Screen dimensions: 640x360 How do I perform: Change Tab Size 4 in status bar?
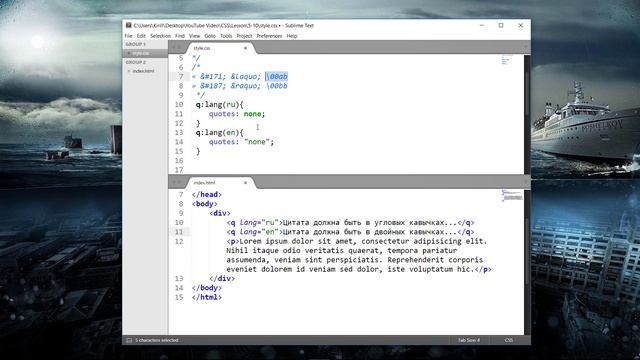click(469, 340)
